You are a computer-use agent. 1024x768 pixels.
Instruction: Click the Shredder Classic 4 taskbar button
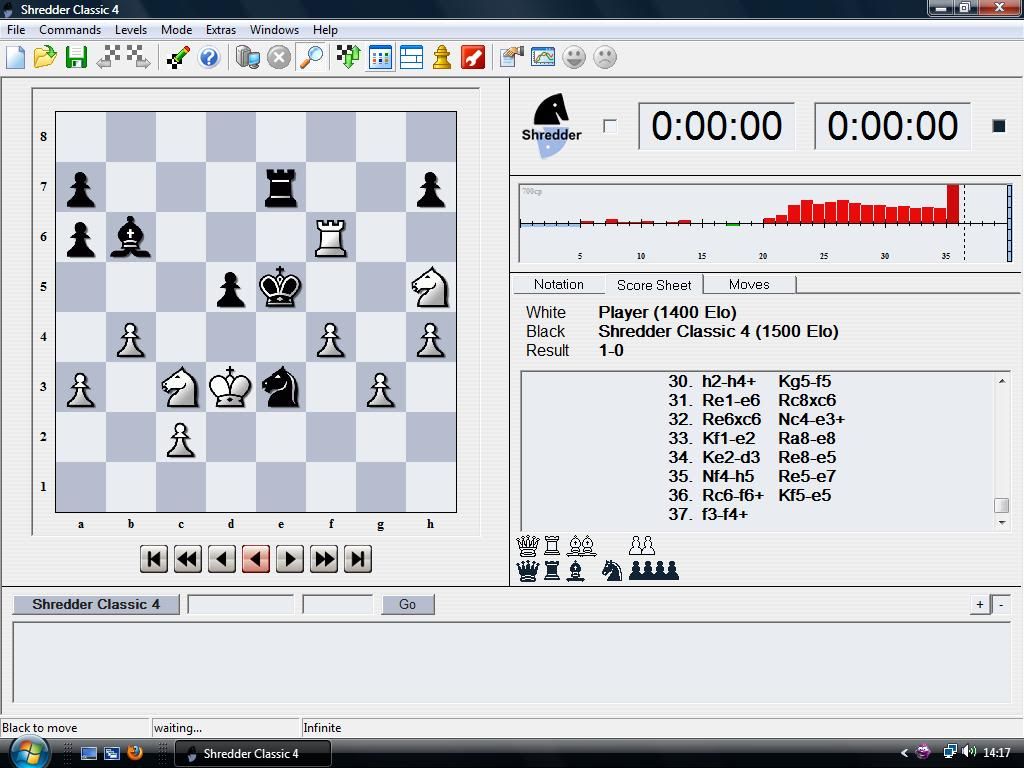tap(253, 754)
